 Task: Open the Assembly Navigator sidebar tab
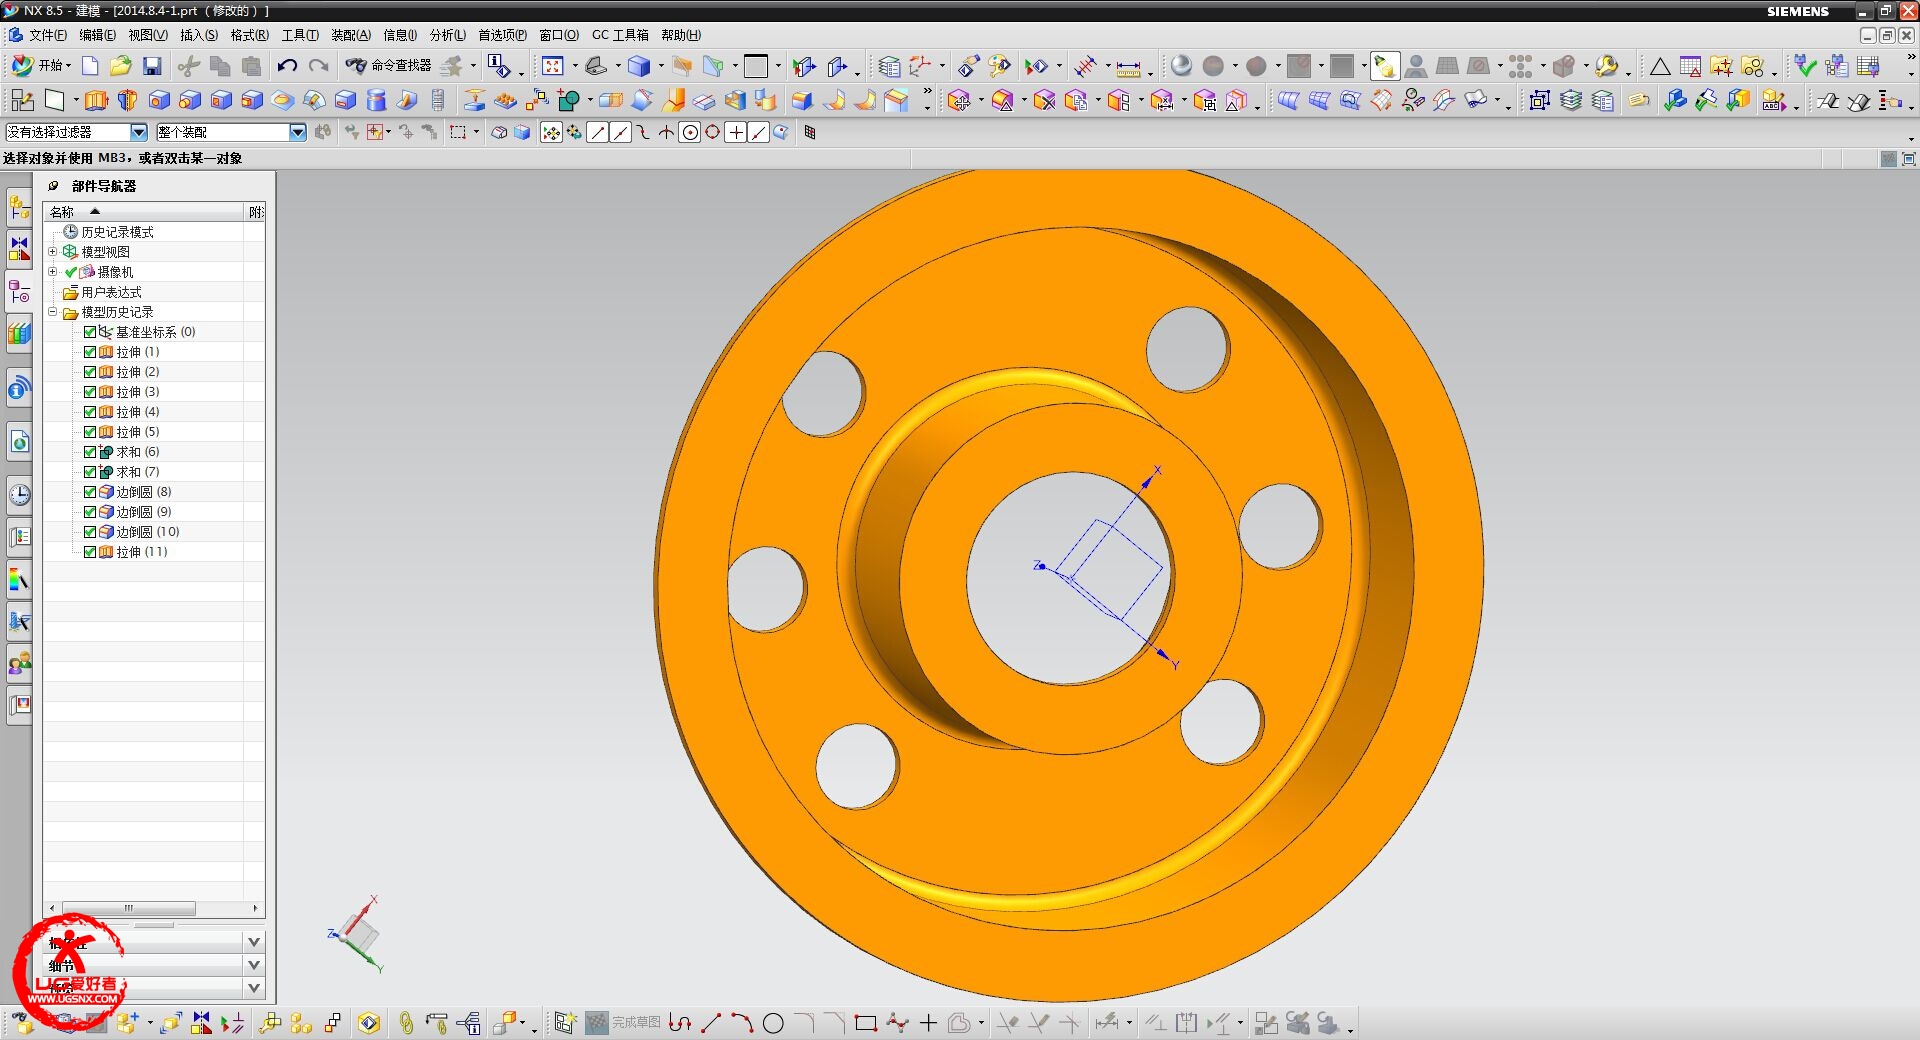[19, 208]
